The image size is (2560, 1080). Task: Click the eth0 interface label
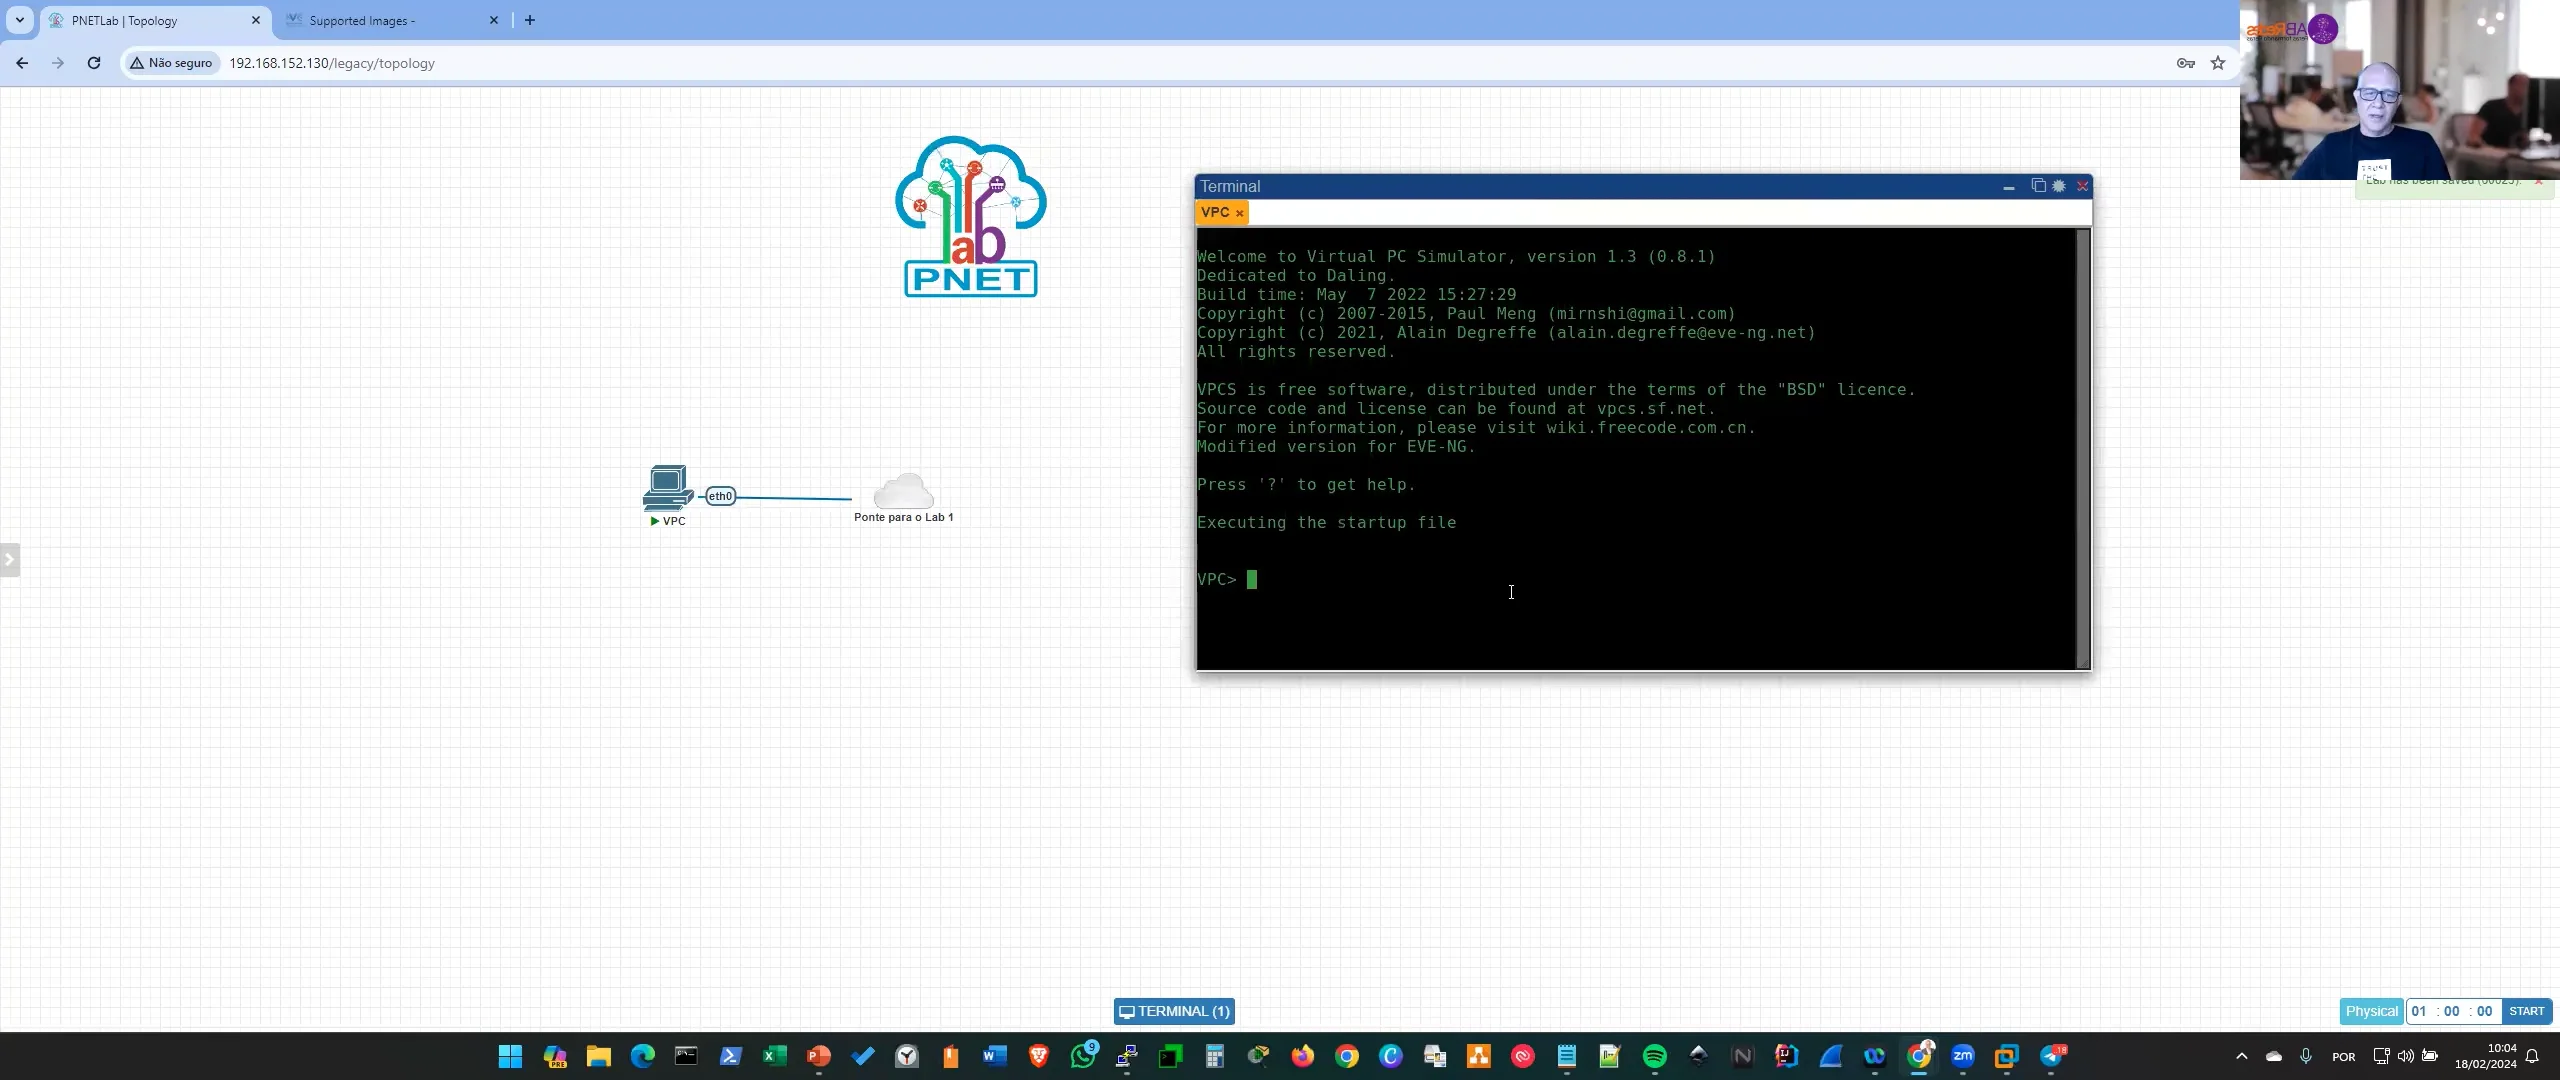coord(720,496)
